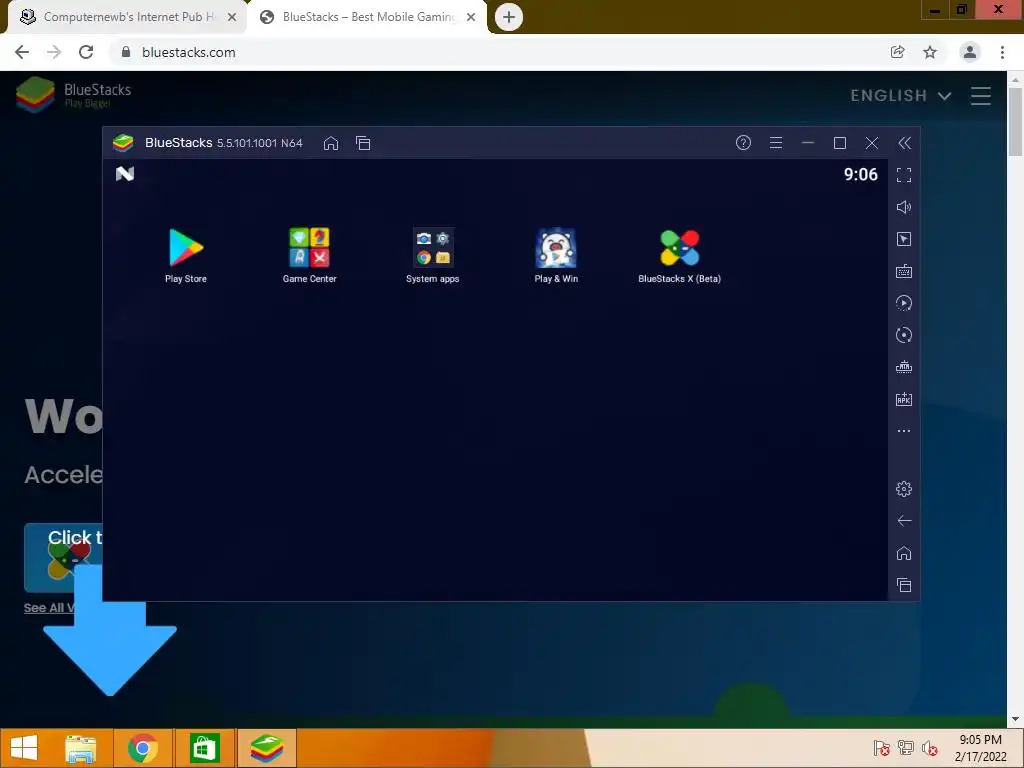Click the scrollbar down arrow in Chrome

pos(1015,719)
